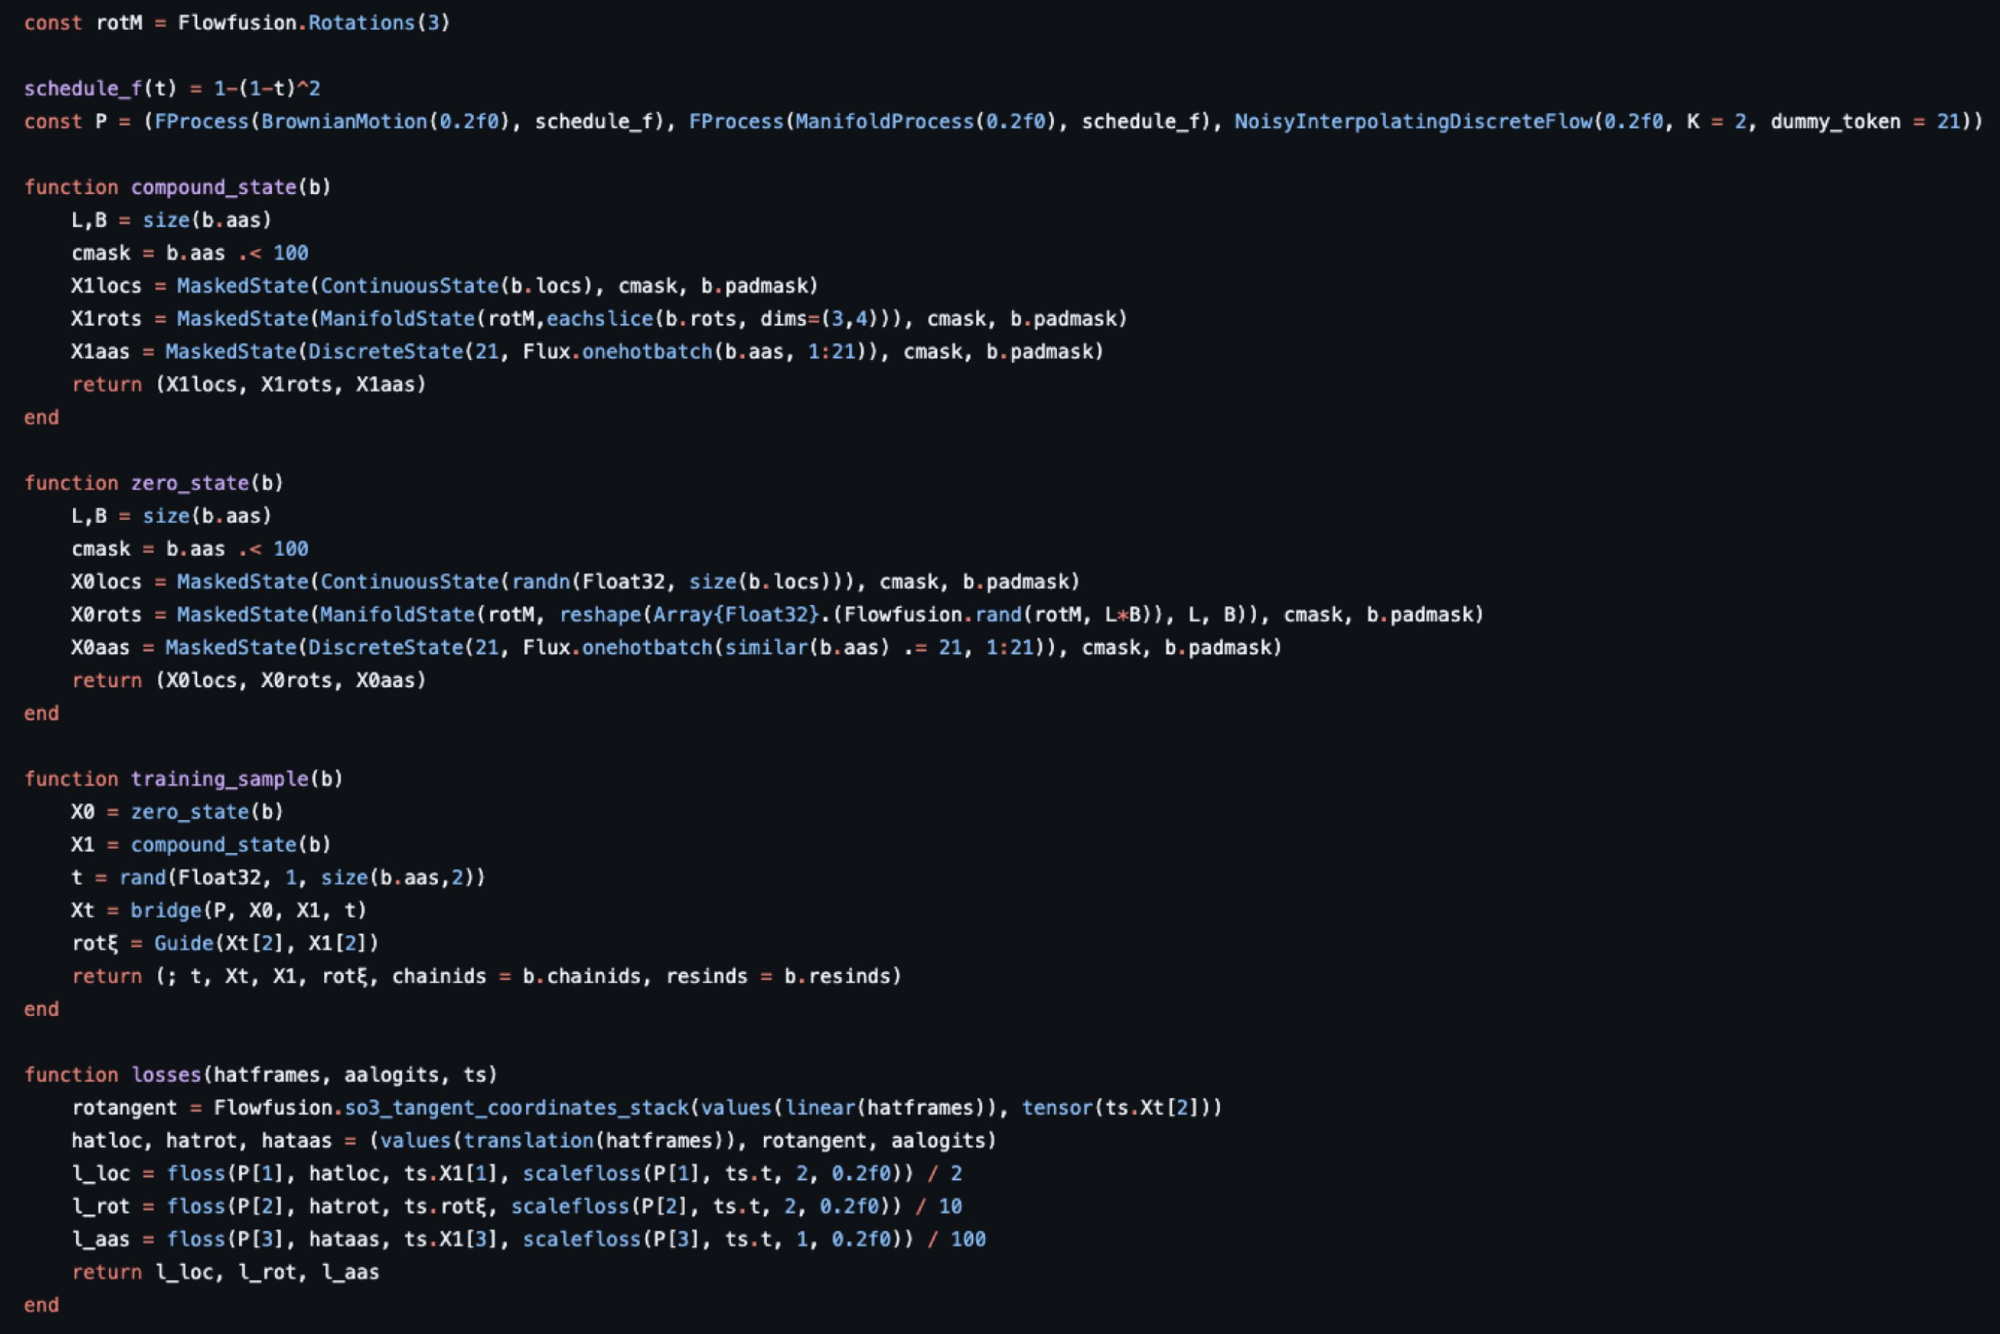Click eachslice in the X1rots line

click(599, 319)
